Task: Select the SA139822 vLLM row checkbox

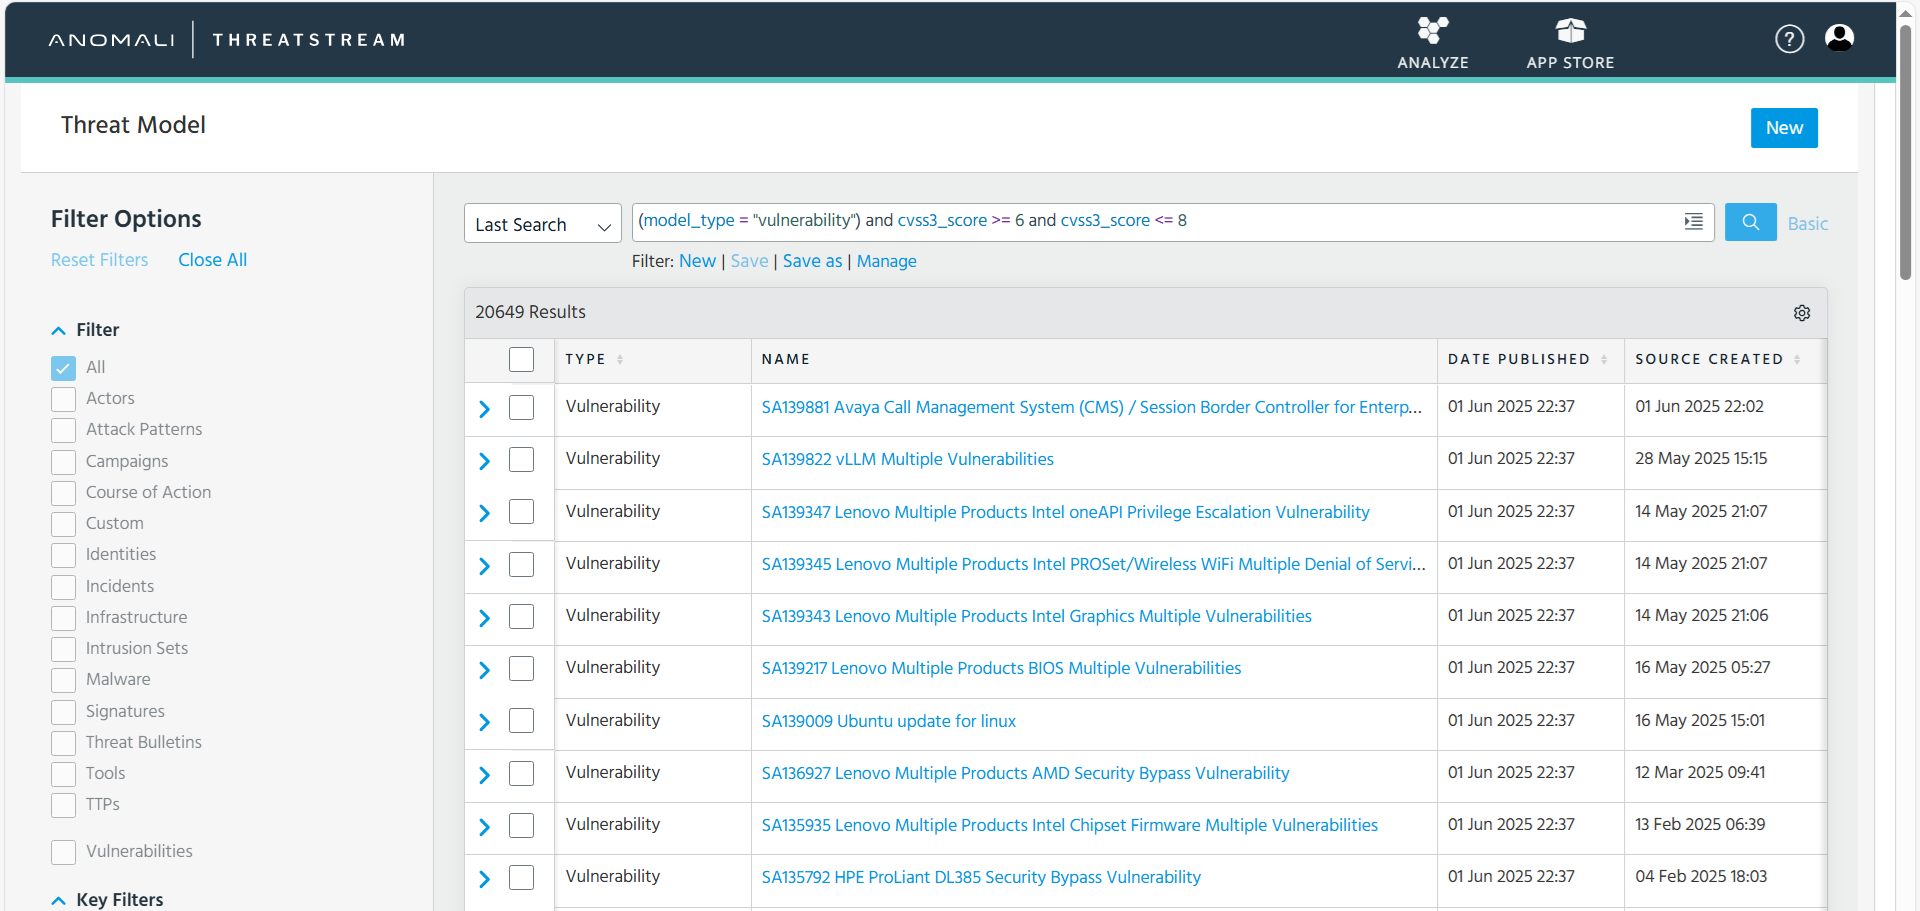Action: click(x=521, y=459)
